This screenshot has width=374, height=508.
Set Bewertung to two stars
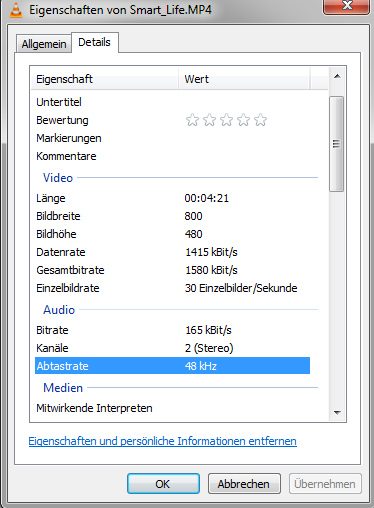coord(209,120)
